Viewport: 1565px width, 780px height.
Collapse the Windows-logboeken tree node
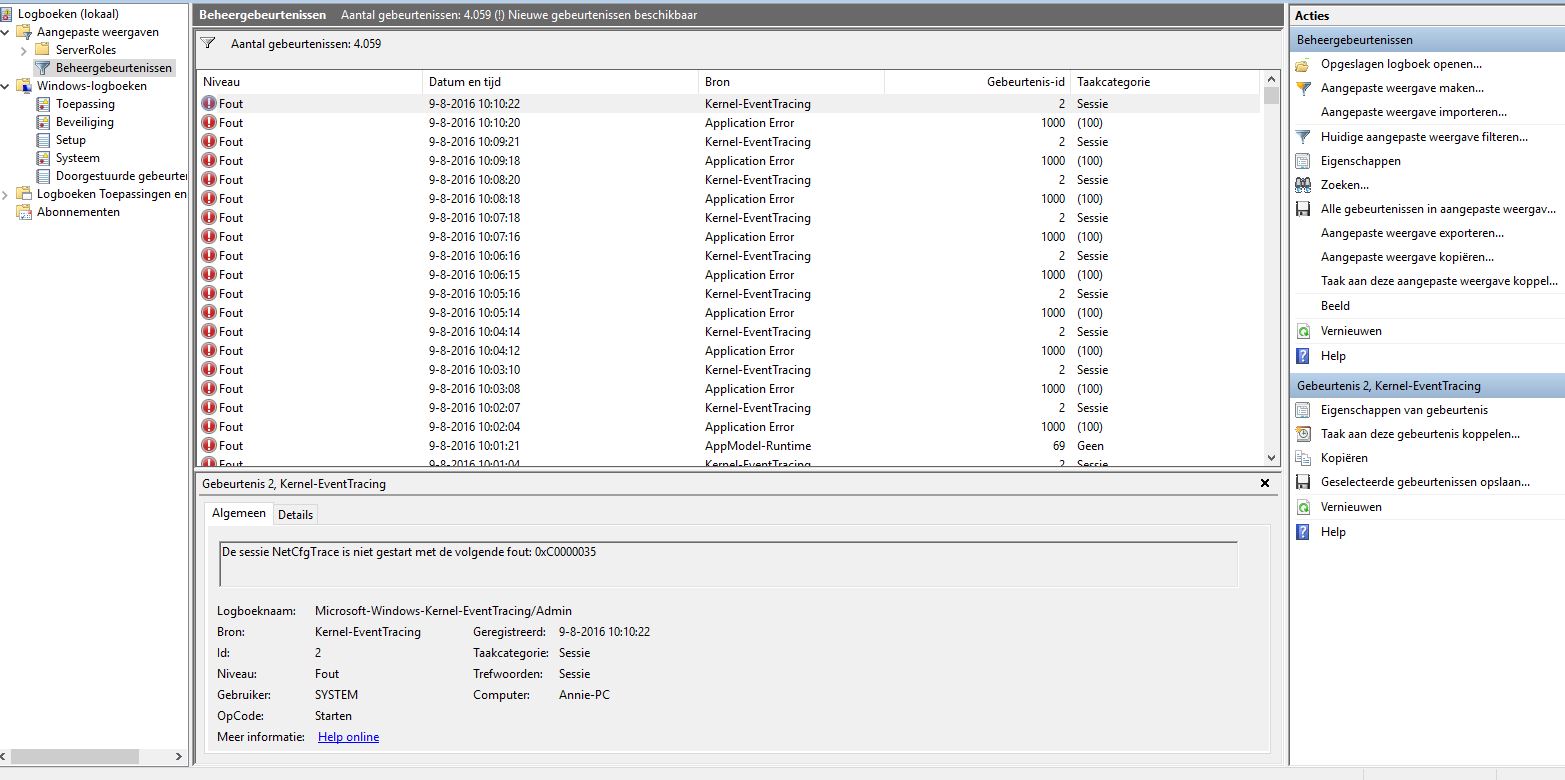tap(6, 86)
